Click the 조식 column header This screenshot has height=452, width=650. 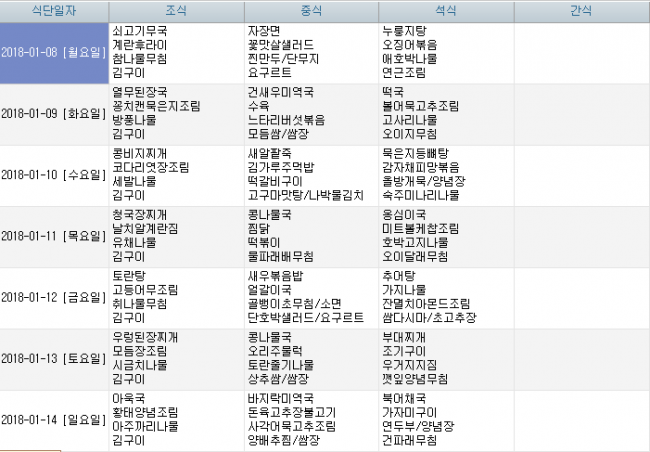point(175,11)
